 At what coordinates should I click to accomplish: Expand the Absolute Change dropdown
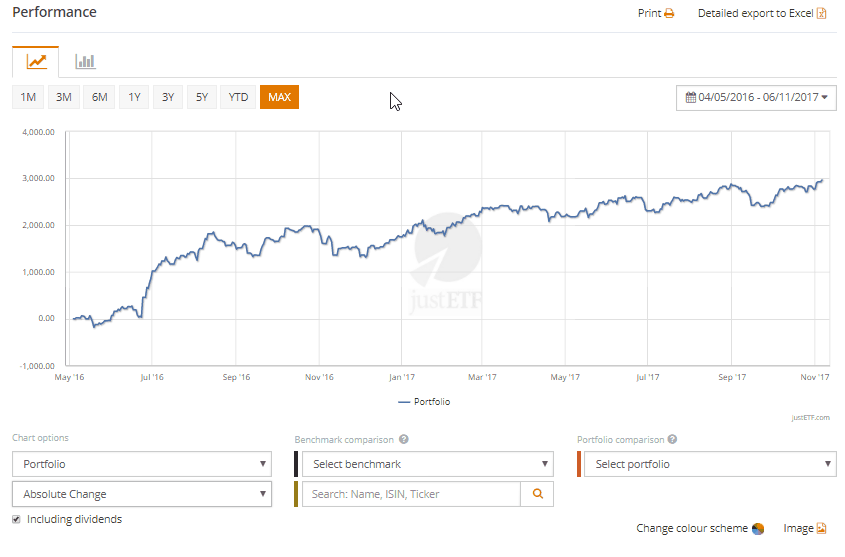(141, 494)
